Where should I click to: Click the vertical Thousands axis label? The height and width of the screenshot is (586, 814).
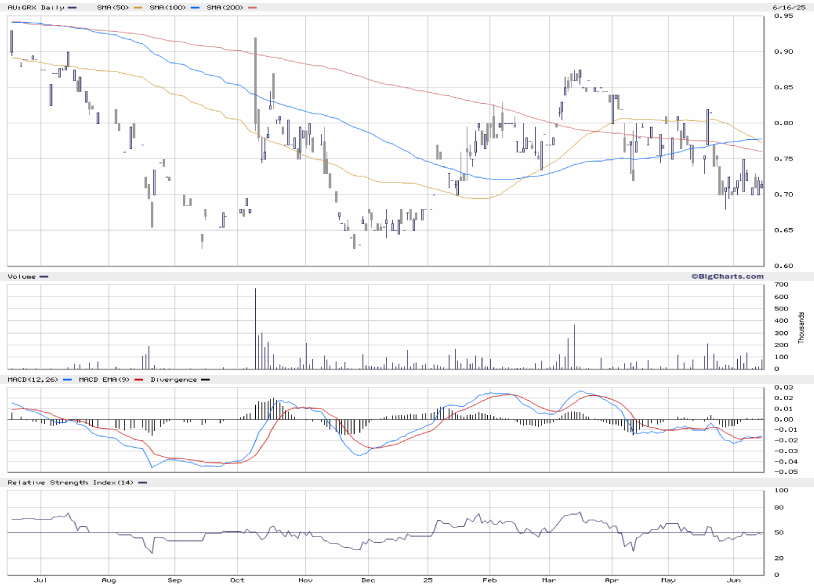802,327
